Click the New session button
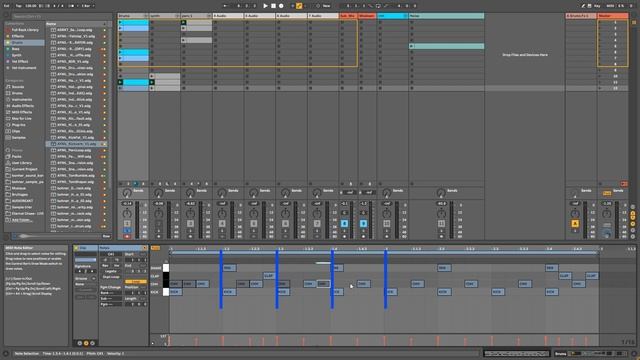Screen dimensions: 640x360 [x=326, y=6]
